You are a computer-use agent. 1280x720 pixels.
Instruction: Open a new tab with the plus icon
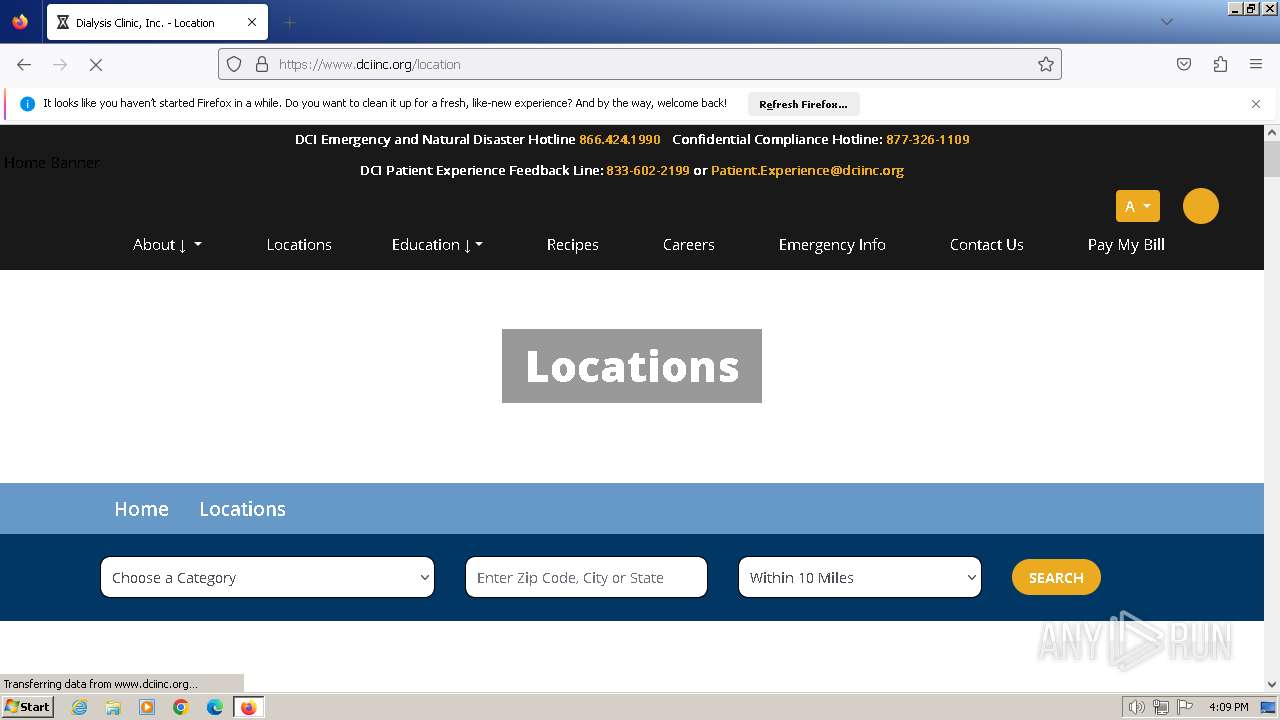pos(289,22)
